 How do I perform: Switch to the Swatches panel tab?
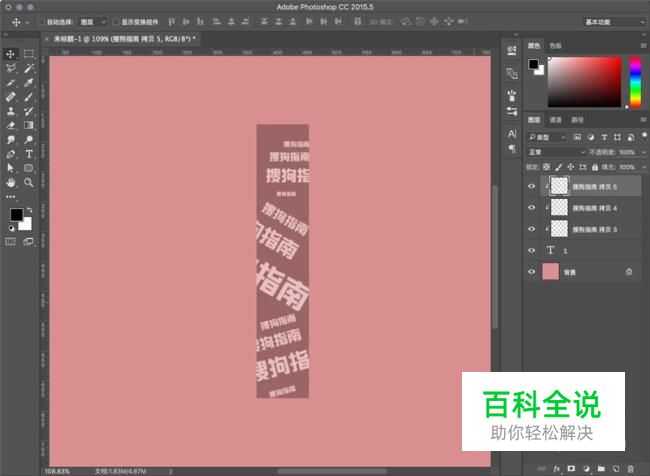tap(555, 46)
